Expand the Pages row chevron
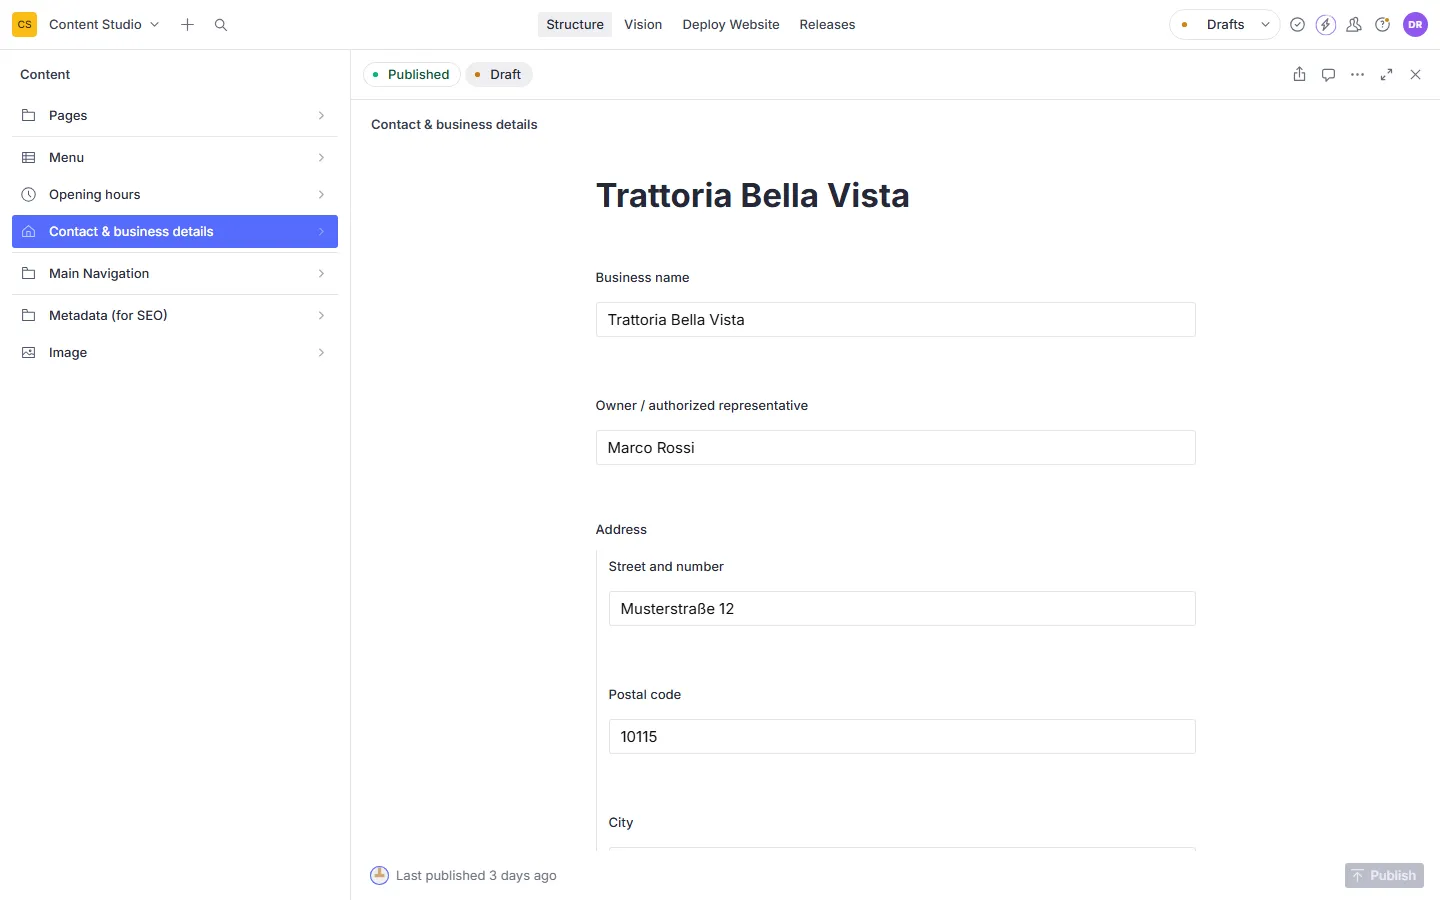This screenshot has height=900, width=1440. click(x=321, y=115)
